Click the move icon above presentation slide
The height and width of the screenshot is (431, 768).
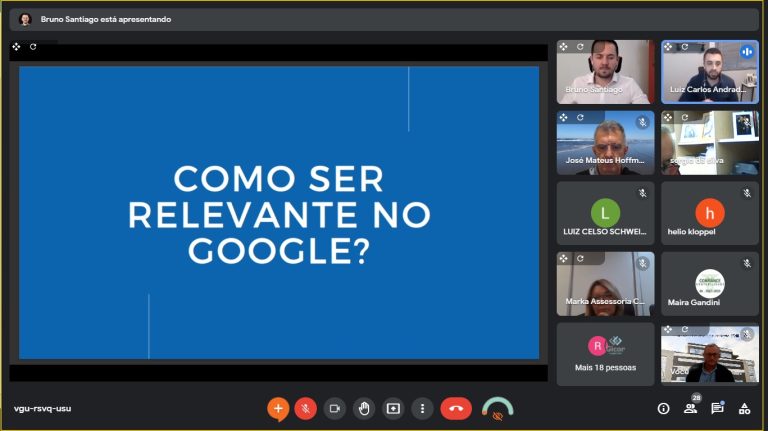pyautogui.click(x=17, y=47)
